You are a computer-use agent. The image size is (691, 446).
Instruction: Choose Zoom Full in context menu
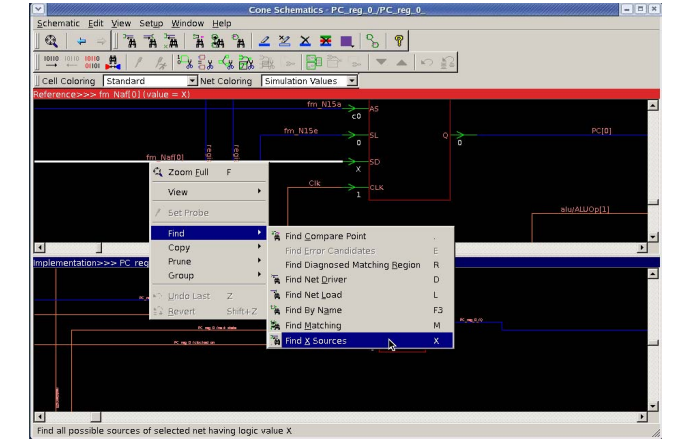209,172
